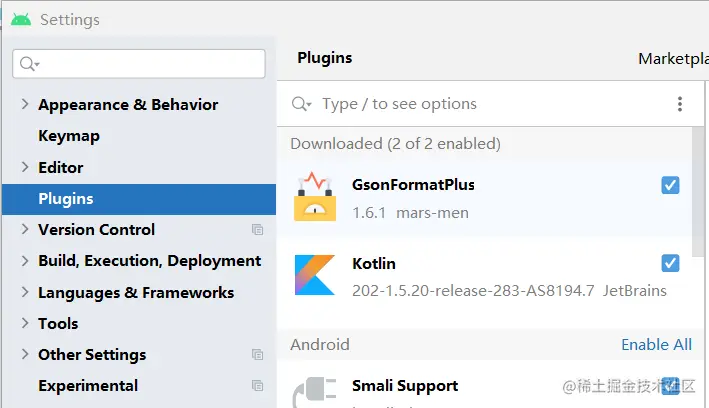Switch to the Marketplace tab
Image resolution: width=709 pixels, height=408 pixels.
[x=672, y=59]
